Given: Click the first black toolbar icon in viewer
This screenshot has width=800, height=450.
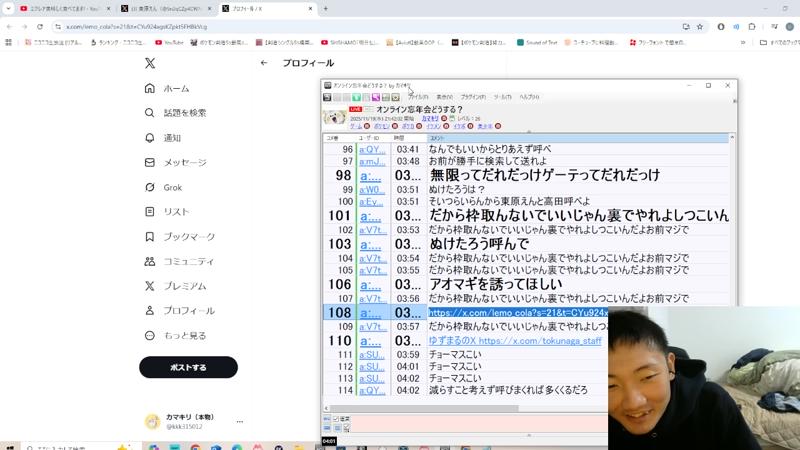Looking at the screenshot, I should point(328,97).
